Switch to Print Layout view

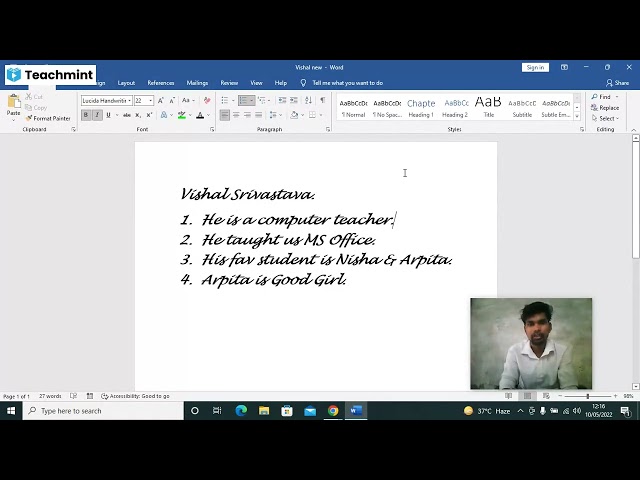tap(527, 396)
